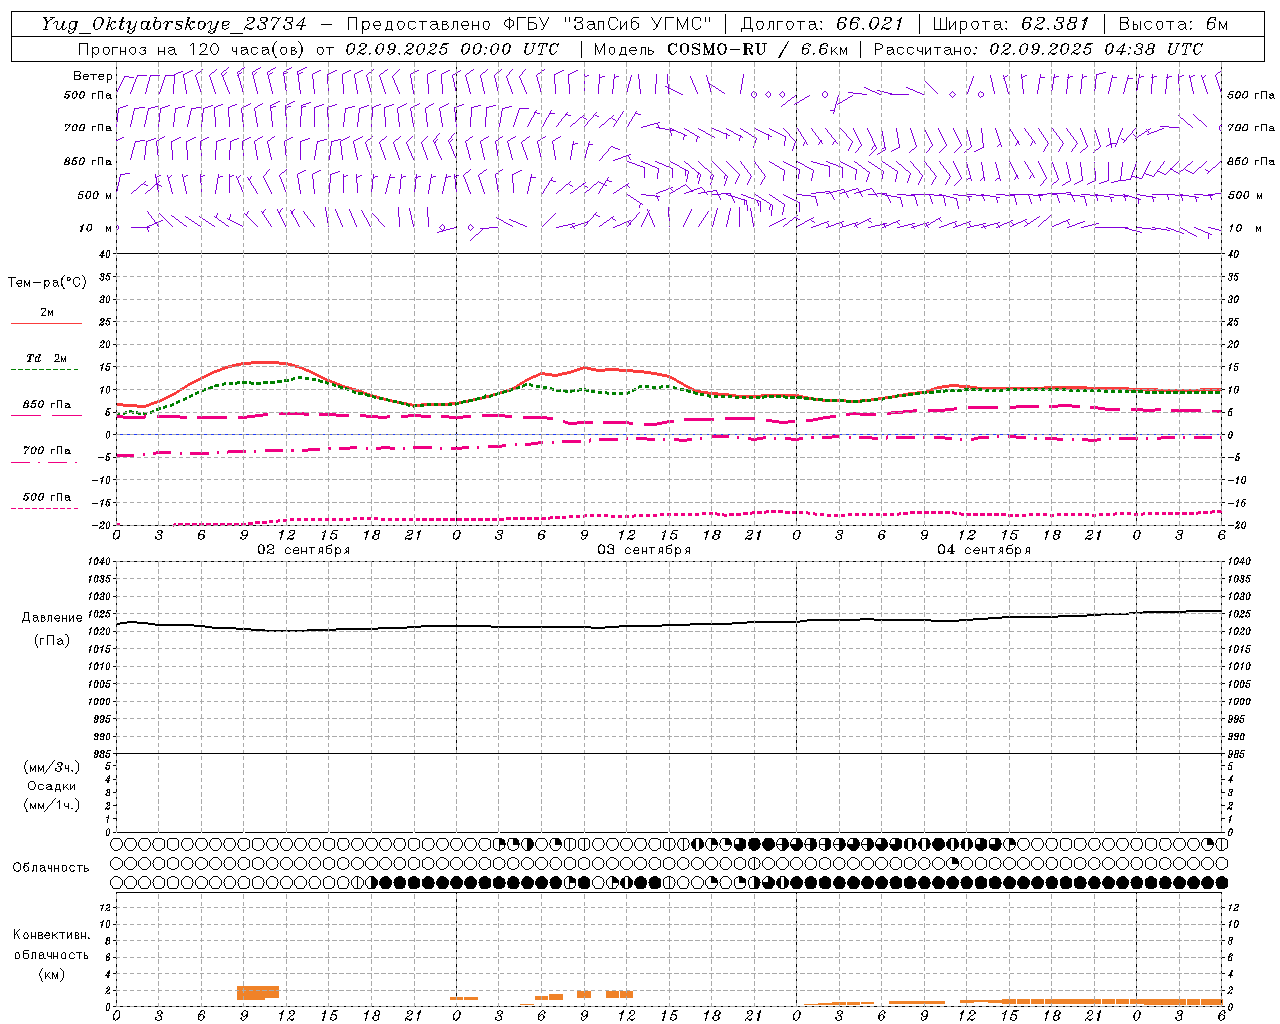The image size is (1280, 1024).
Task: Click the Давление panel label
Action: pos(52,618)
